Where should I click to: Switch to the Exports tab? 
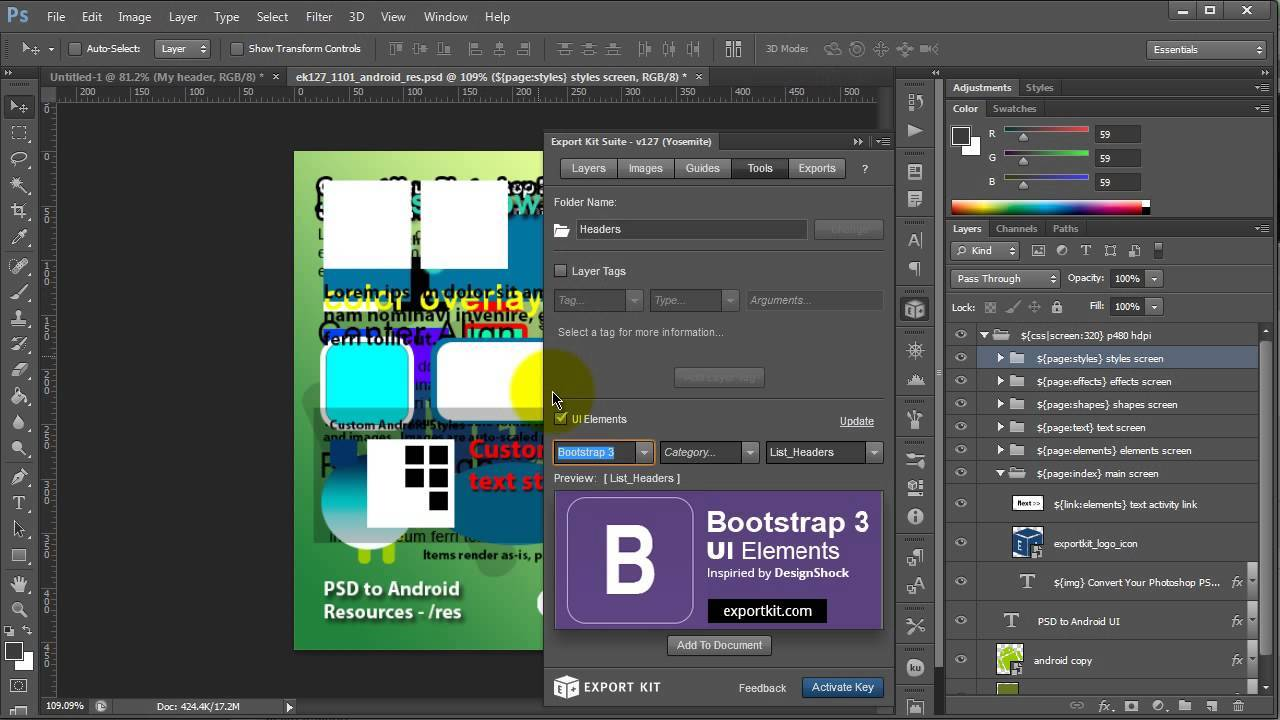(x=817, y=169)
